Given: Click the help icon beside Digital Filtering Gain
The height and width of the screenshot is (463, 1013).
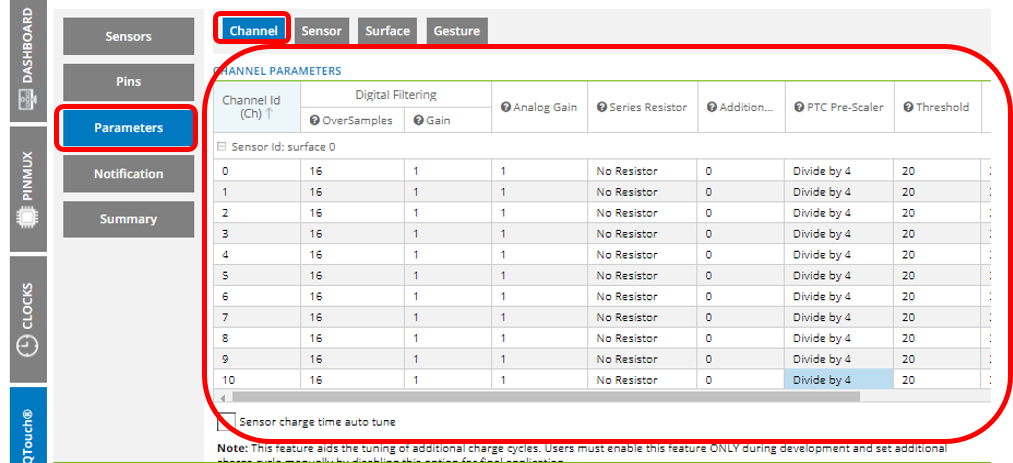Looking at the screenshot, I should click(x=419, y=120).
